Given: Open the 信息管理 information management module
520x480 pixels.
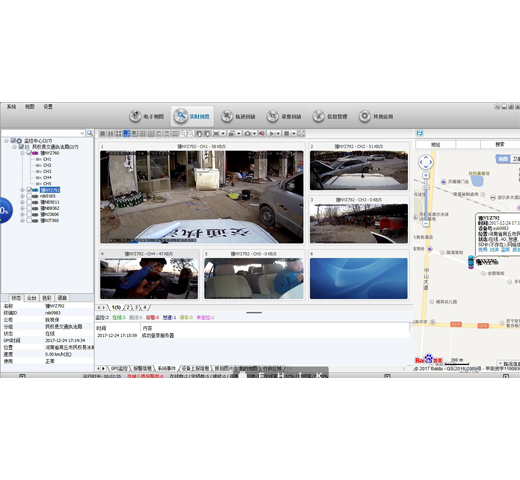Looking at the screenshot, I should pyautogui.click(x=330, y=116).
